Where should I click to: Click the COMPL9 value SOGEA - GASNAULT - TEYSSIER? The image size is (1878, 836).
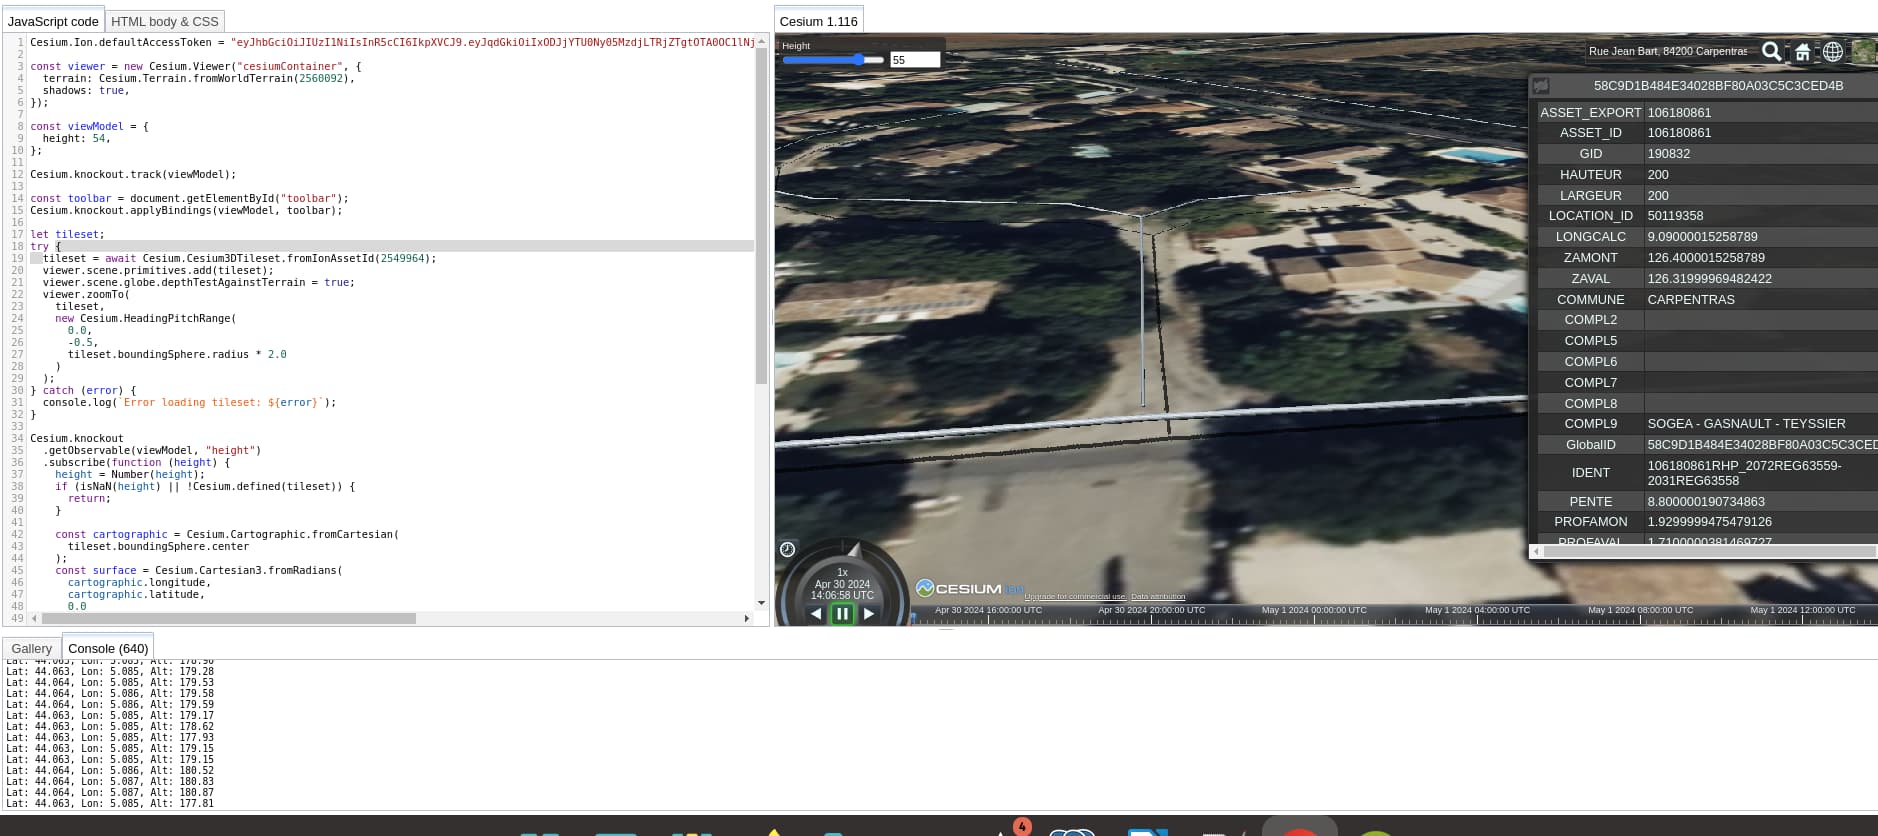(1746, 424)
